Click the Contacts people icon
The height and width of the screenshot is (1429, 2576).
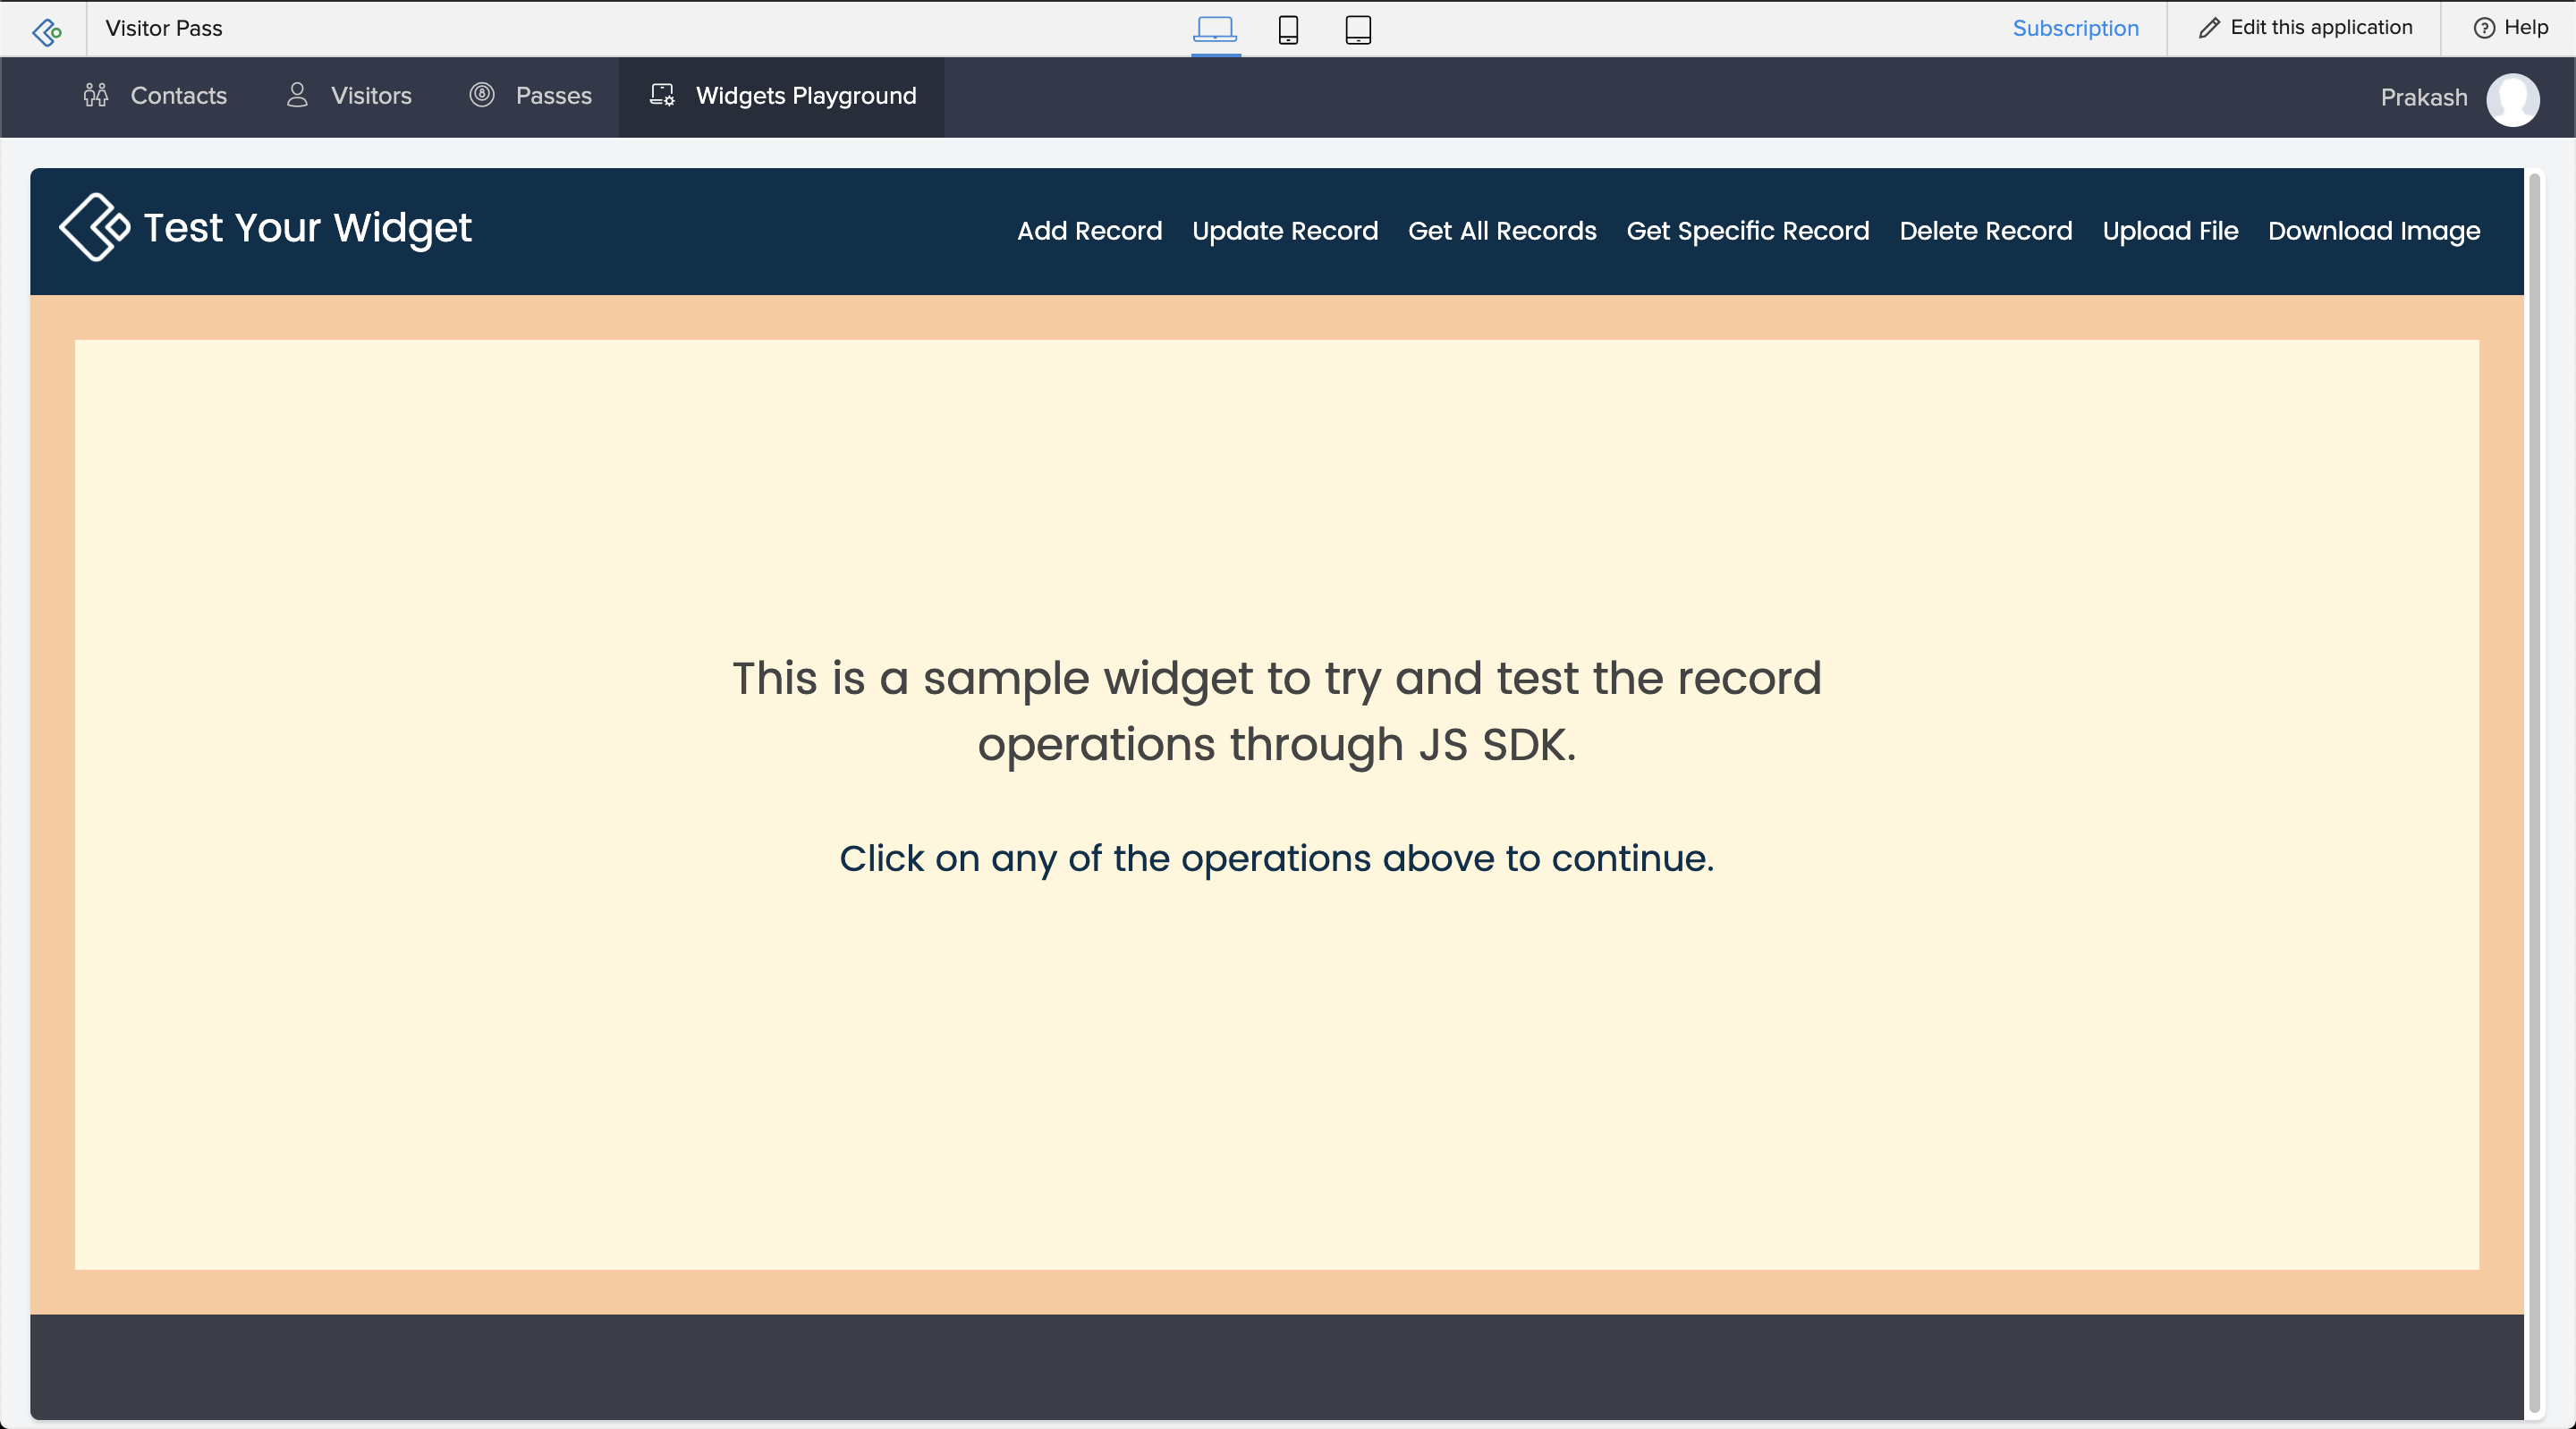(96, 95)
